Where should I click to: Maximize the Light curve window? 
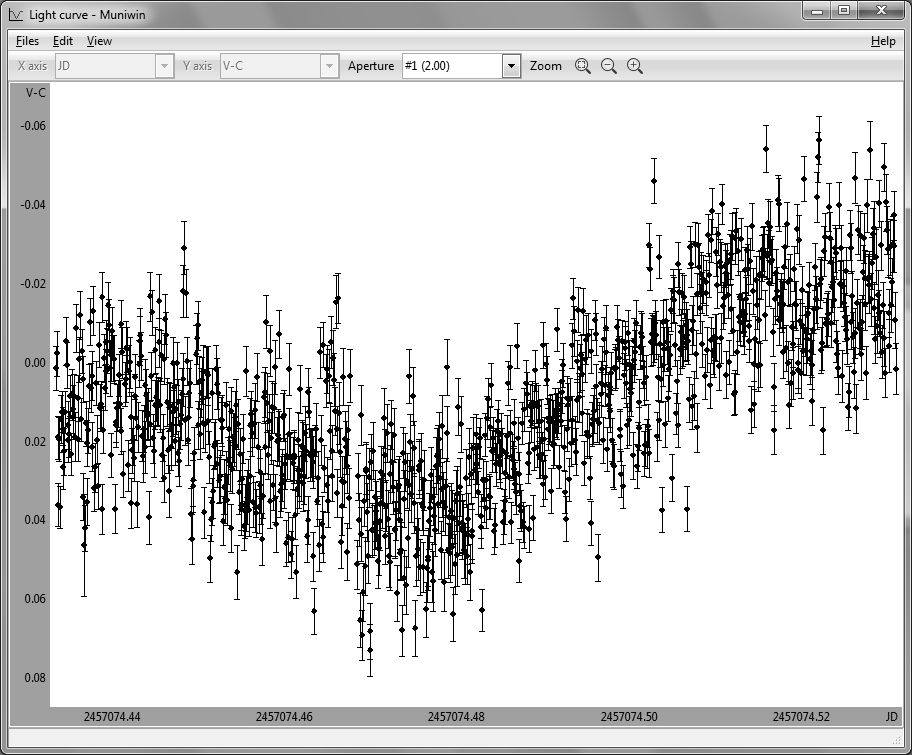click(844, 11)
